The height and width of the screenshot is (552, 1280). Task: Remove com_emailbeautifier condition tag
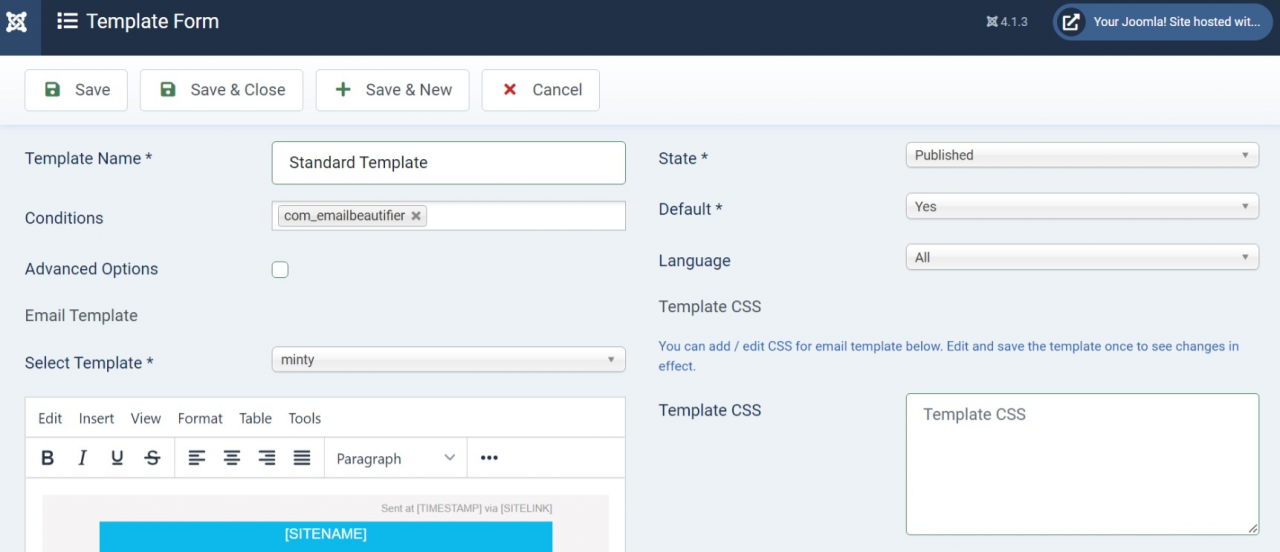(x=416, y=216)
